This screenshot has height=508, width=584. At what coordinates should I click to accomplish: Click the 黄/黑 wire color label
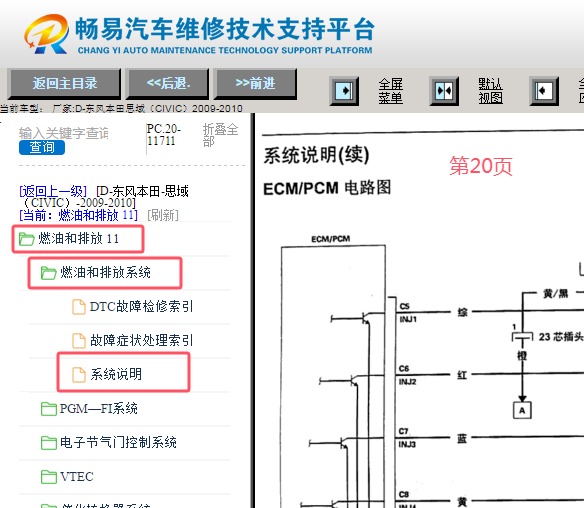(x=555, y=293)
